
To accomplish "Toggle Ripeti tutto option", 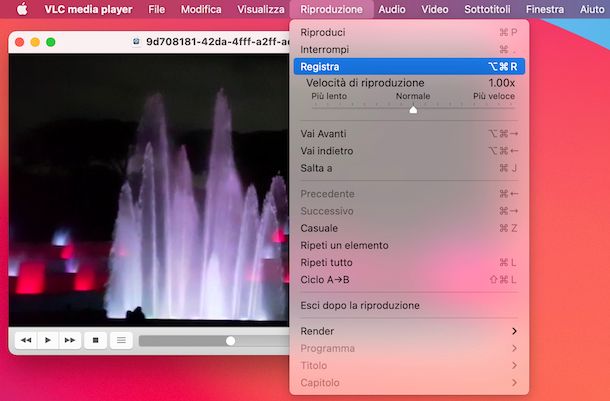I will click(409, 263).
